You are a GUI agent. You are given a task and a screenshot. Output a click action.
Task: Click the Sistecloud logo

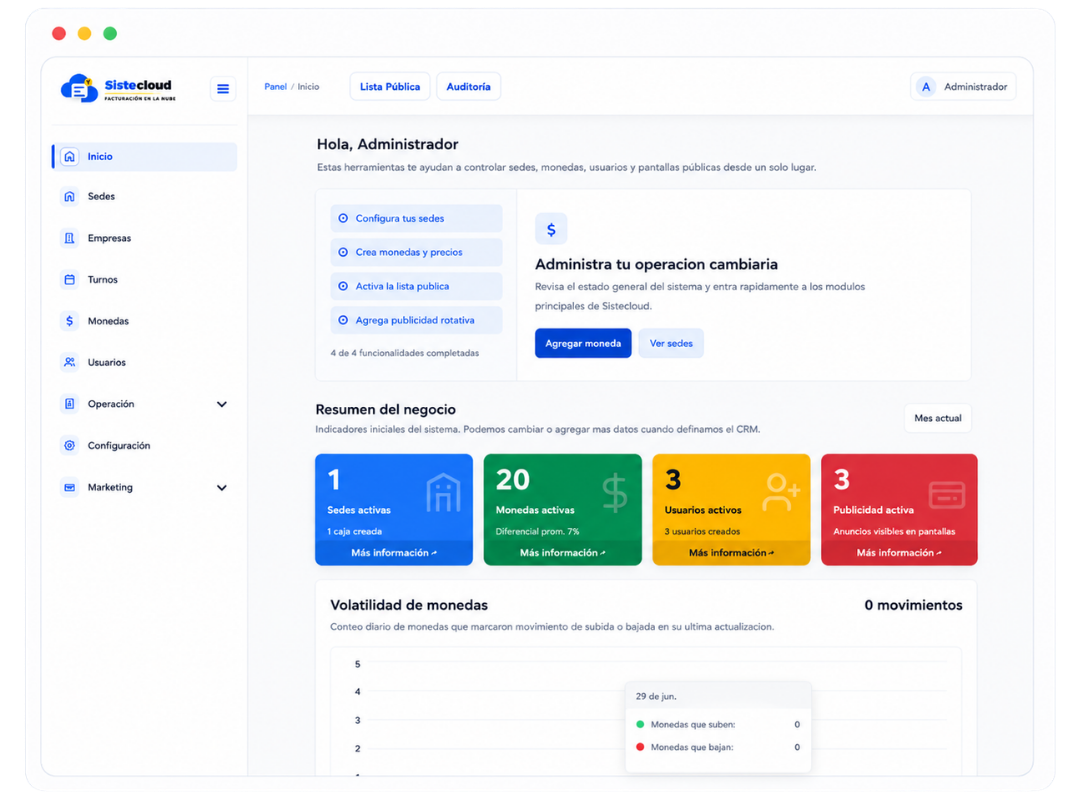tap(118, 88)
